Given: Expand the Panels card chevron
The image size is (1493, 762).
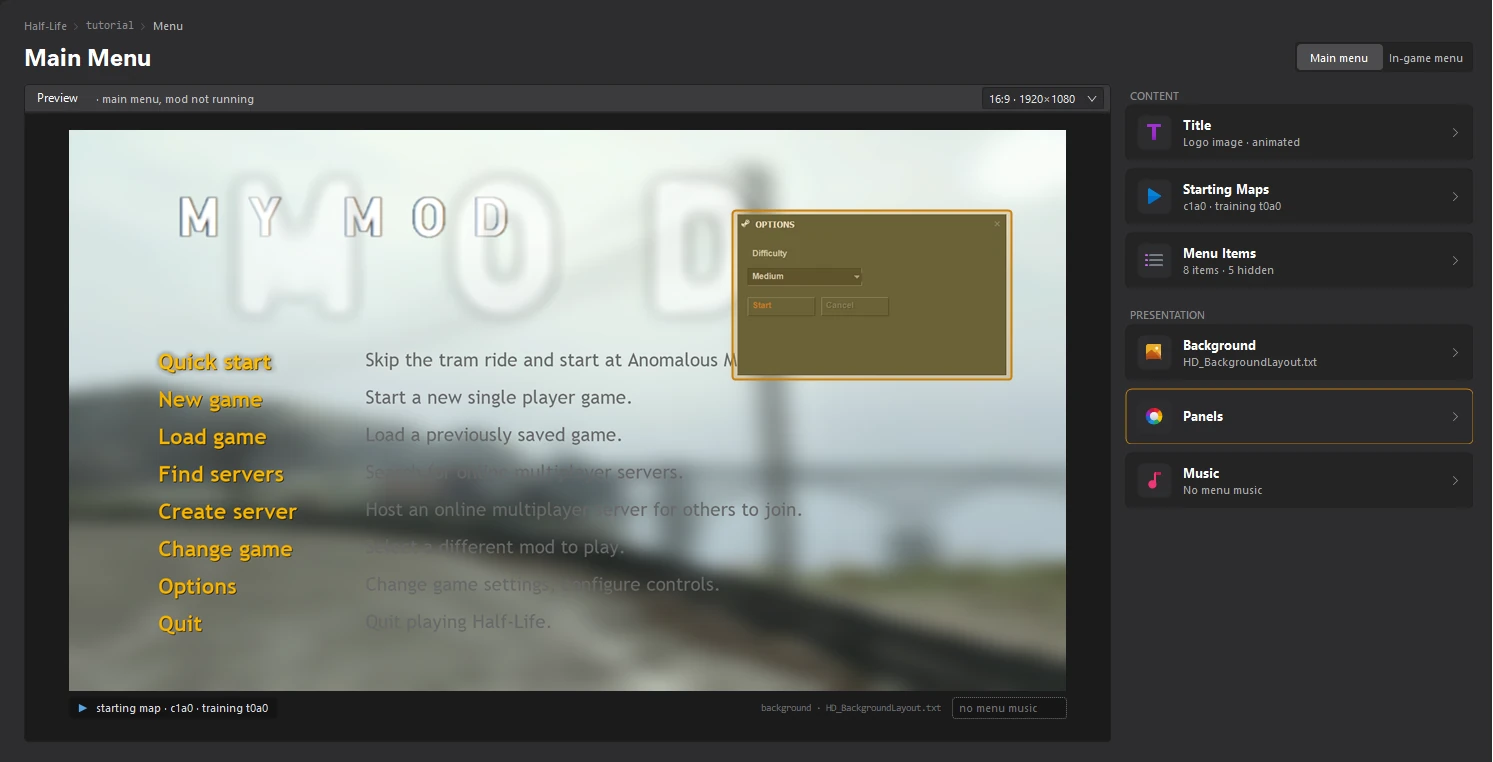Looking at the screenshot, I should (1455, 416).
